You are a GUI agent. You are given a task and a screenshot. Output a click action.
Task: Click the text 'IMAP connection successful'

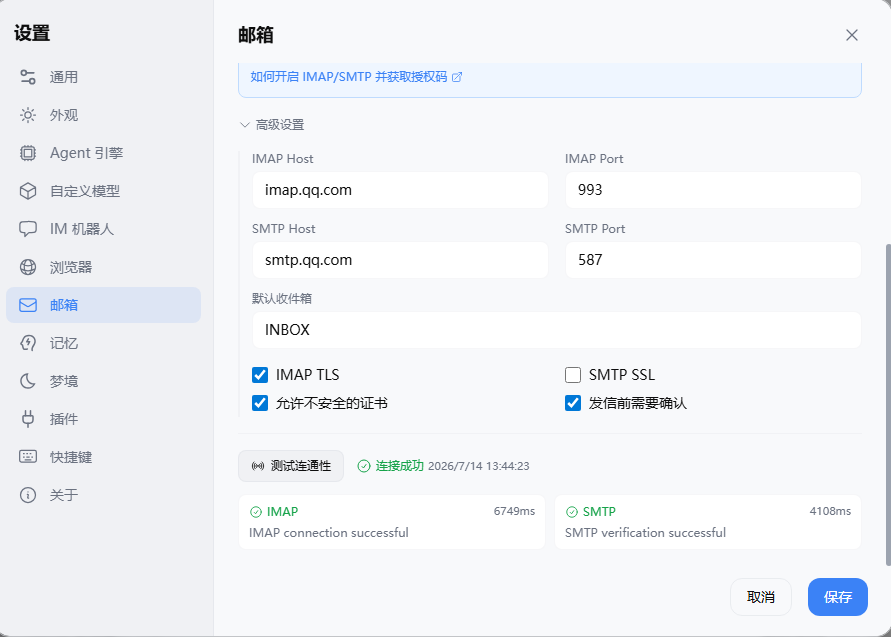click(x=328, y=533)
